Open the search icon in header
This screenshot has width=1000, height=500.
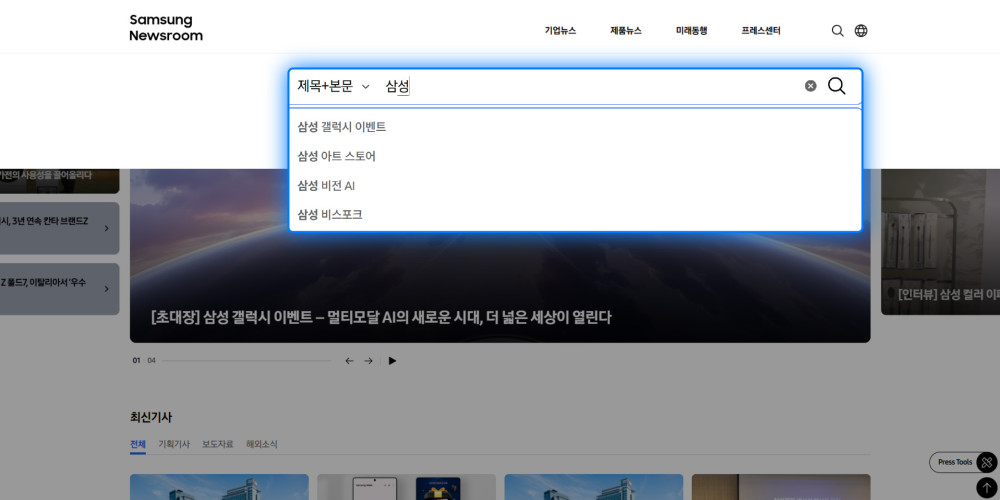tap(837, 31)
